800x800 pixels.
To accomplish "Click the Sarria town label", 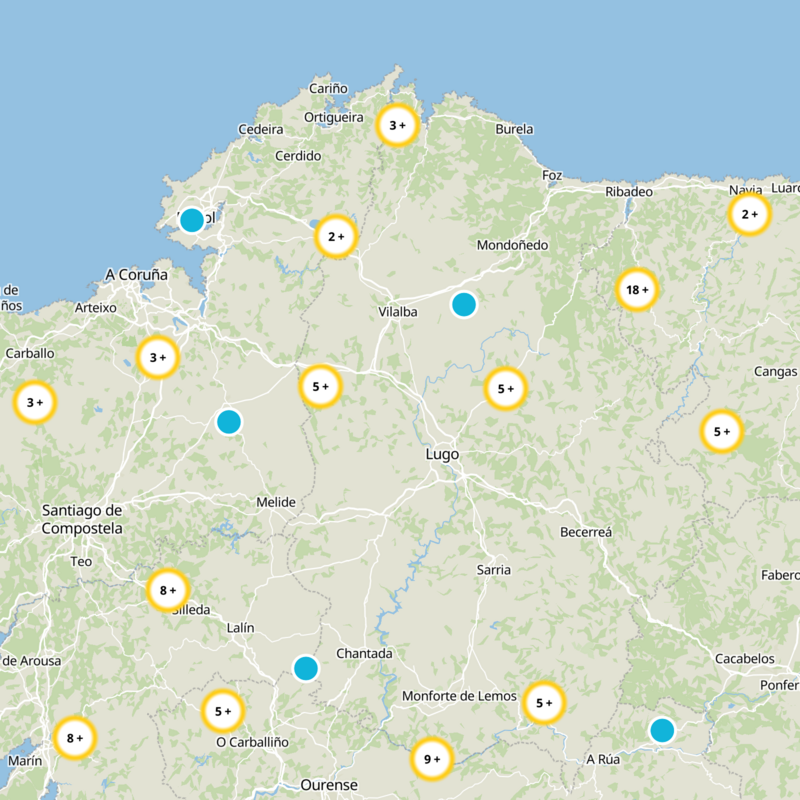I will click(493, 570).
